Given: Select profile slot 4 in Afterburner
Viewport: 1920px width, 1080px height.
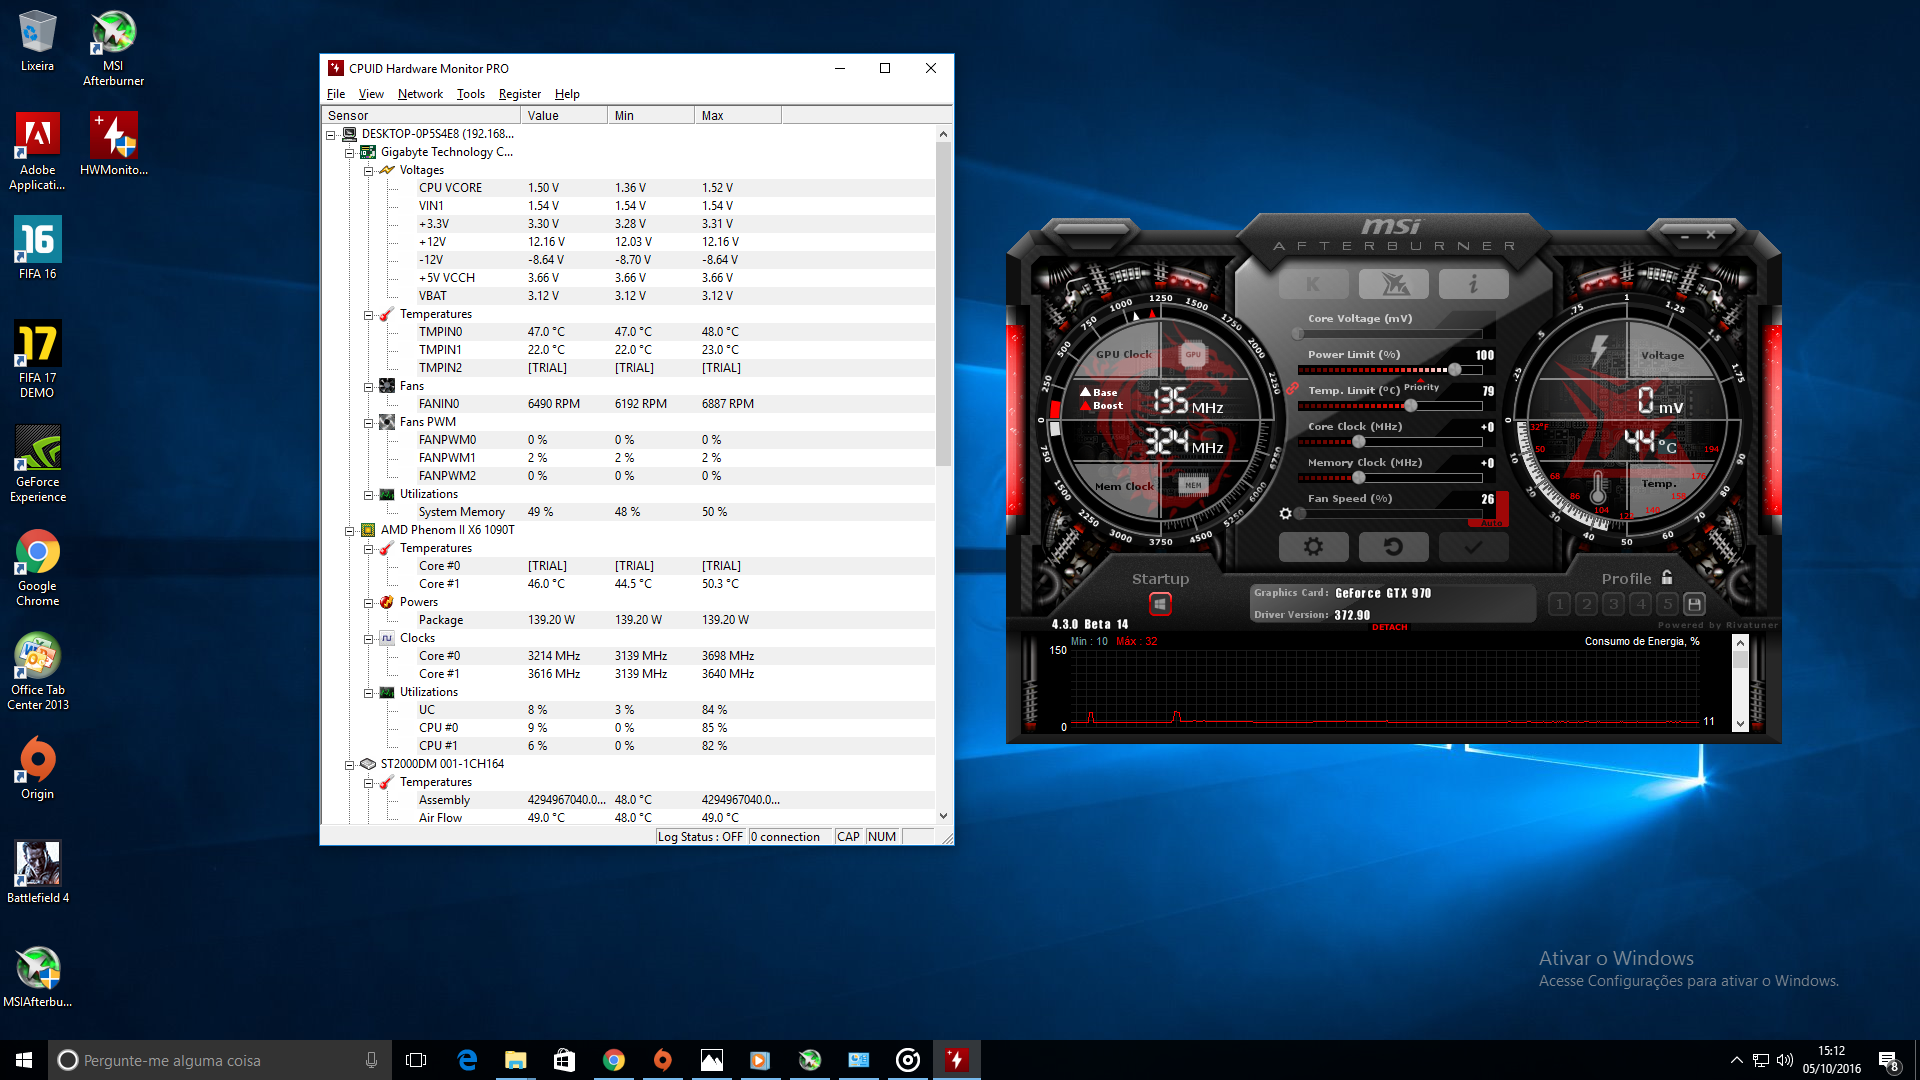Looking at the screenshot, I should 1640,604.
